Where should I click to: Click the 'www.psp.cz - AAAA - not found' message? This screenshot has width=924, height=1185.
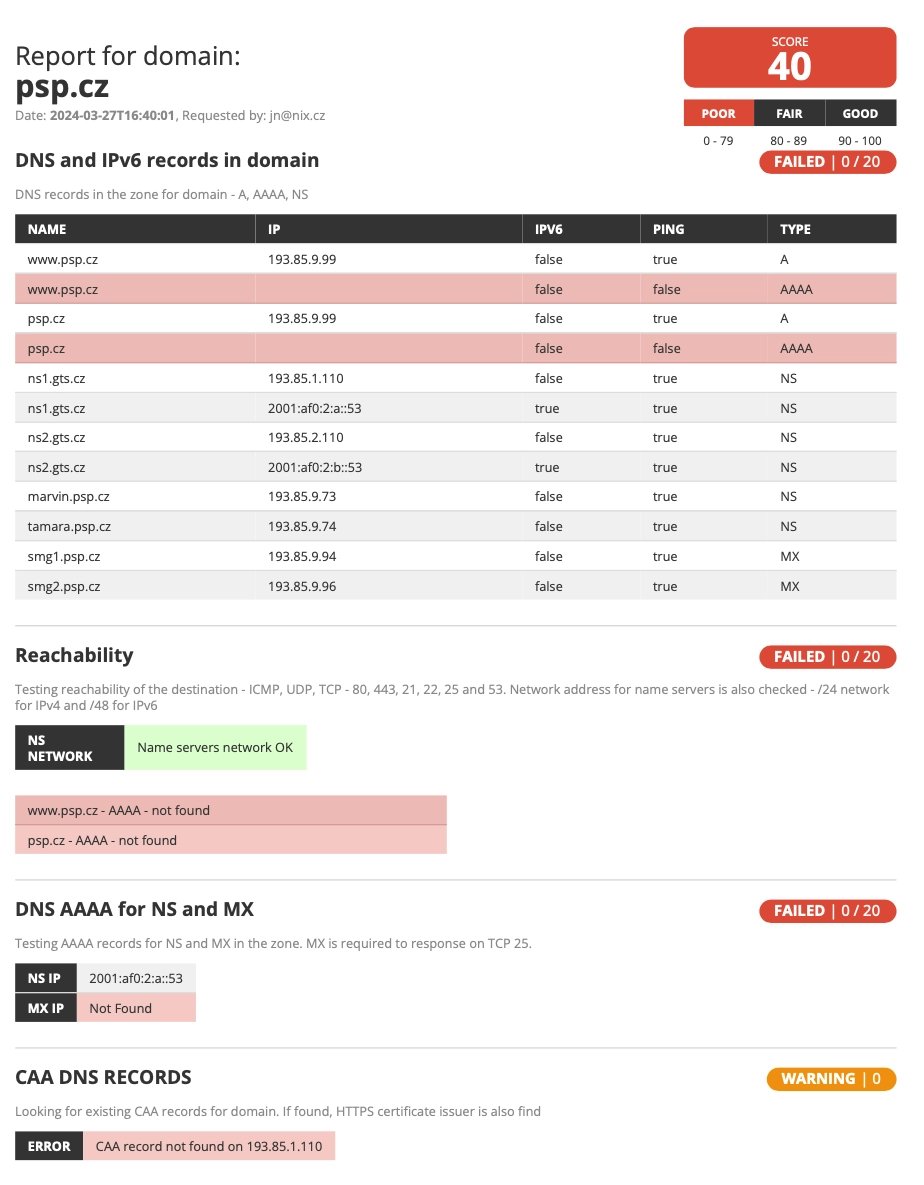point(119,811)
